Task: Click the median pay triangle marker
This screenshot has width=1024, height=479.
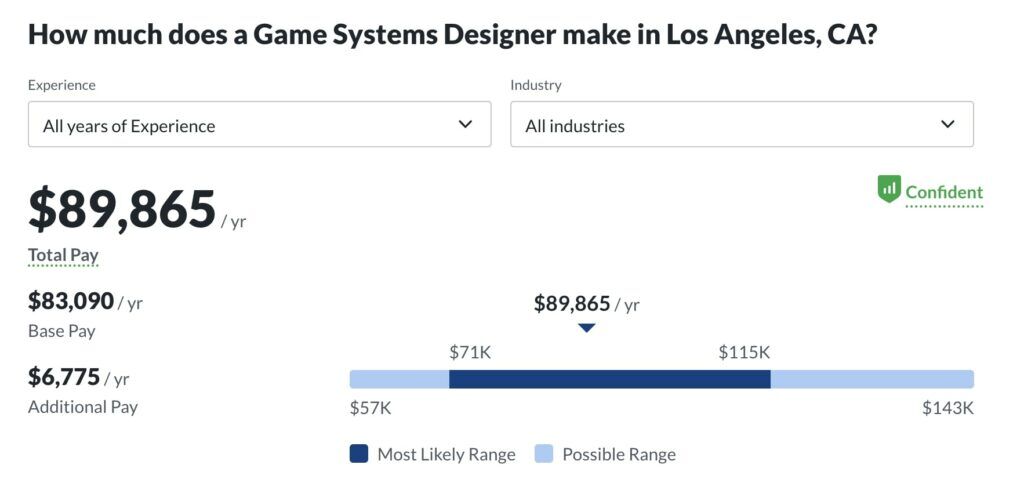Action: coord(587,328)
